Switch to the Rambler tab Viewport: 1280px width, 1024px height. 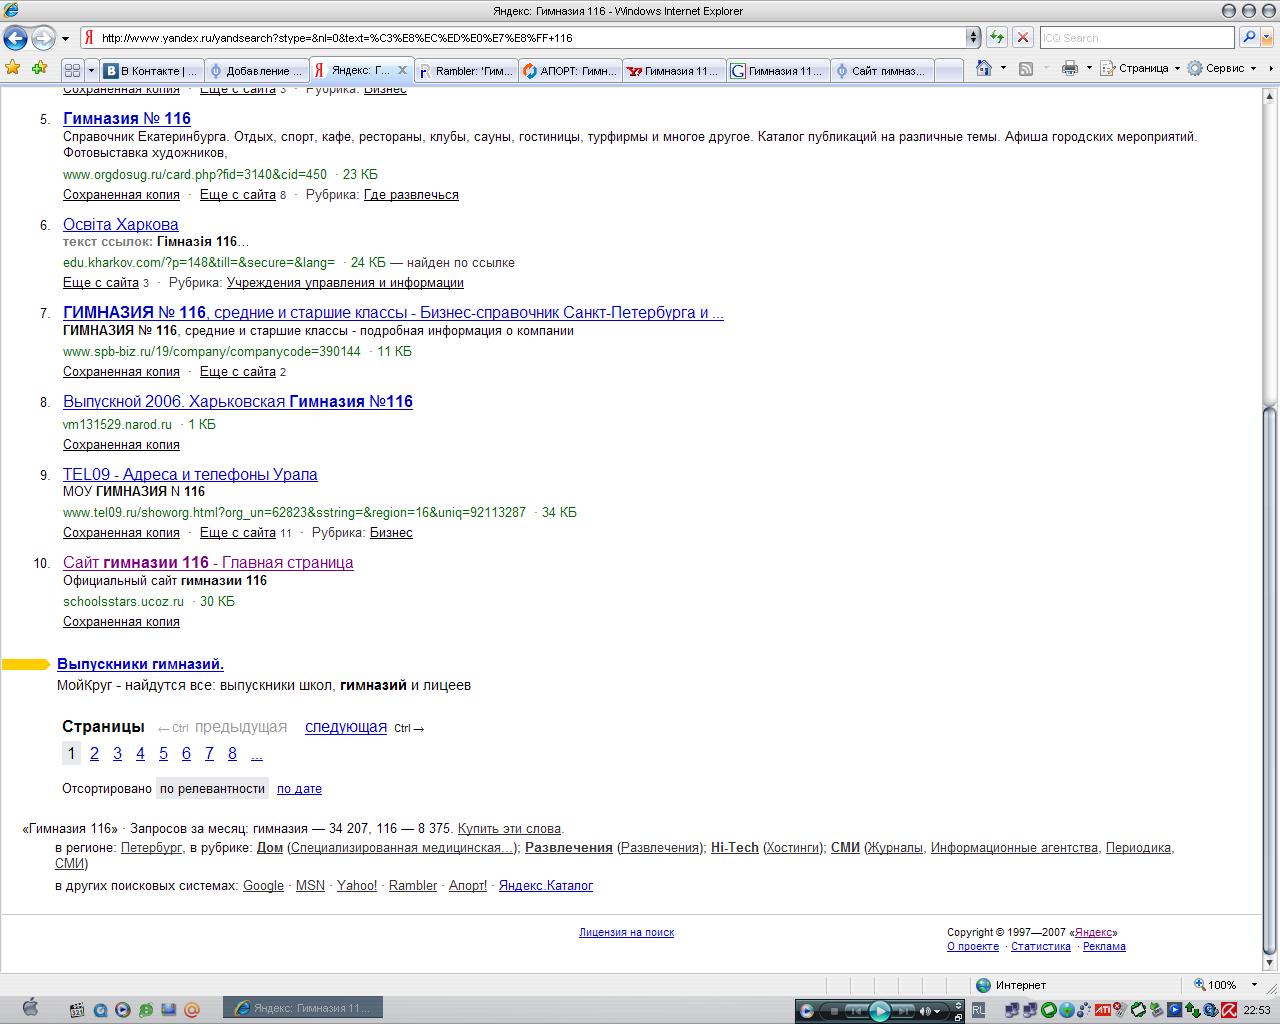(466, 70)
